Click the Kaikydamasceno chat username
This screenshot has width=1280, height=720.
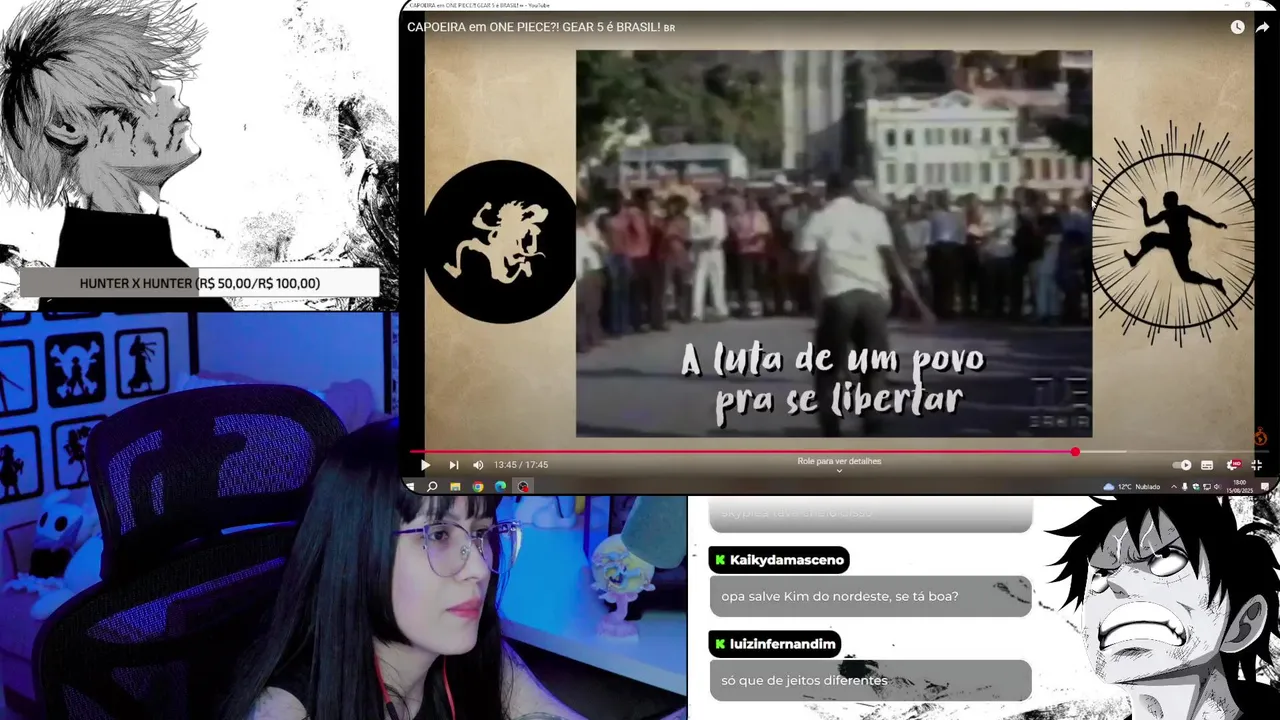pos(787,560)
